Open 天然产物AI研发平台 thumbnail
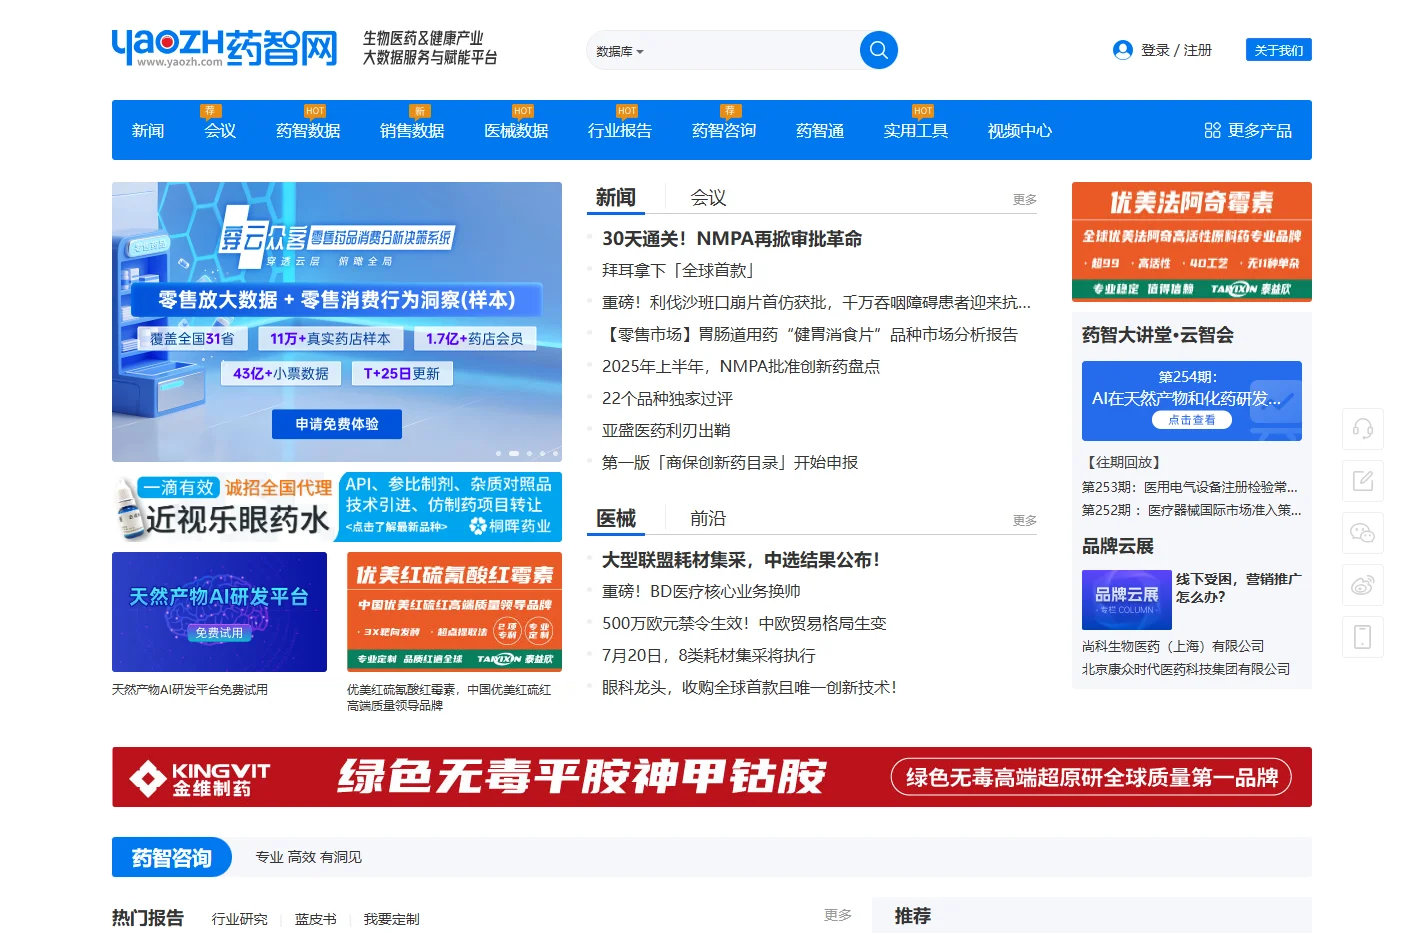This screenshot has height=933, width=1424. (x=219, y=612)
